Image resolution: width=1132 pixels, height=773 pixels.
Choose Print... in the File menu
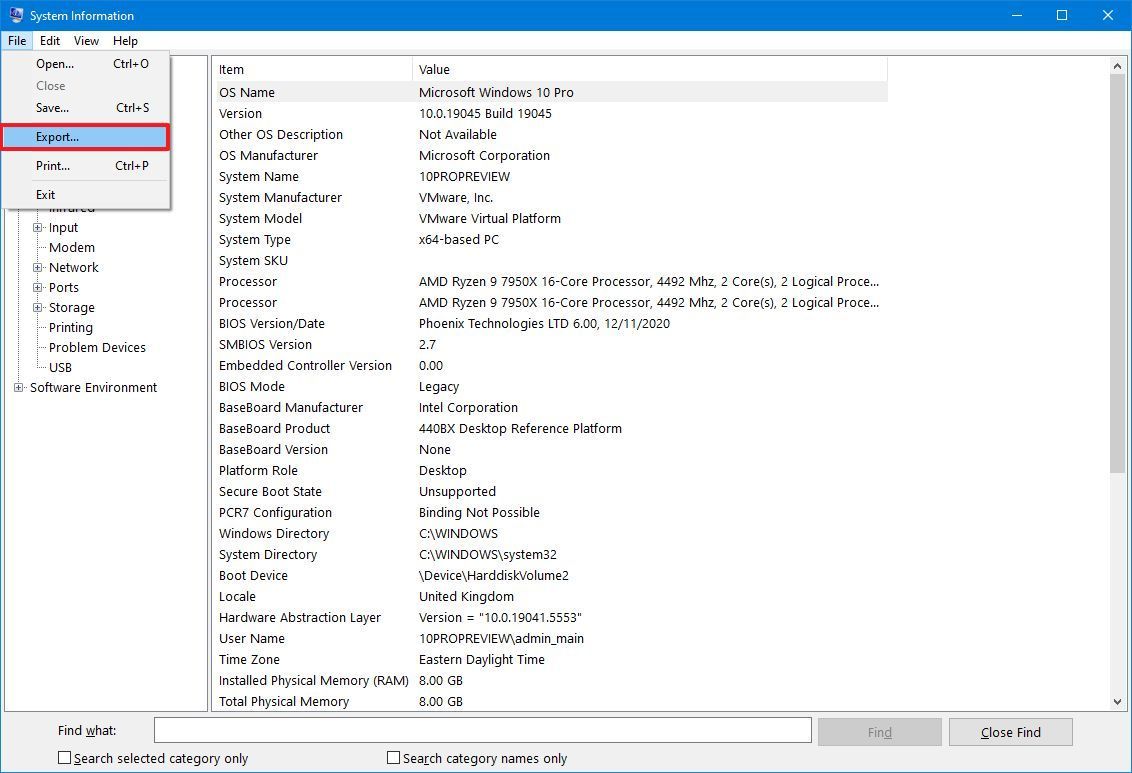tap(54, 165)
